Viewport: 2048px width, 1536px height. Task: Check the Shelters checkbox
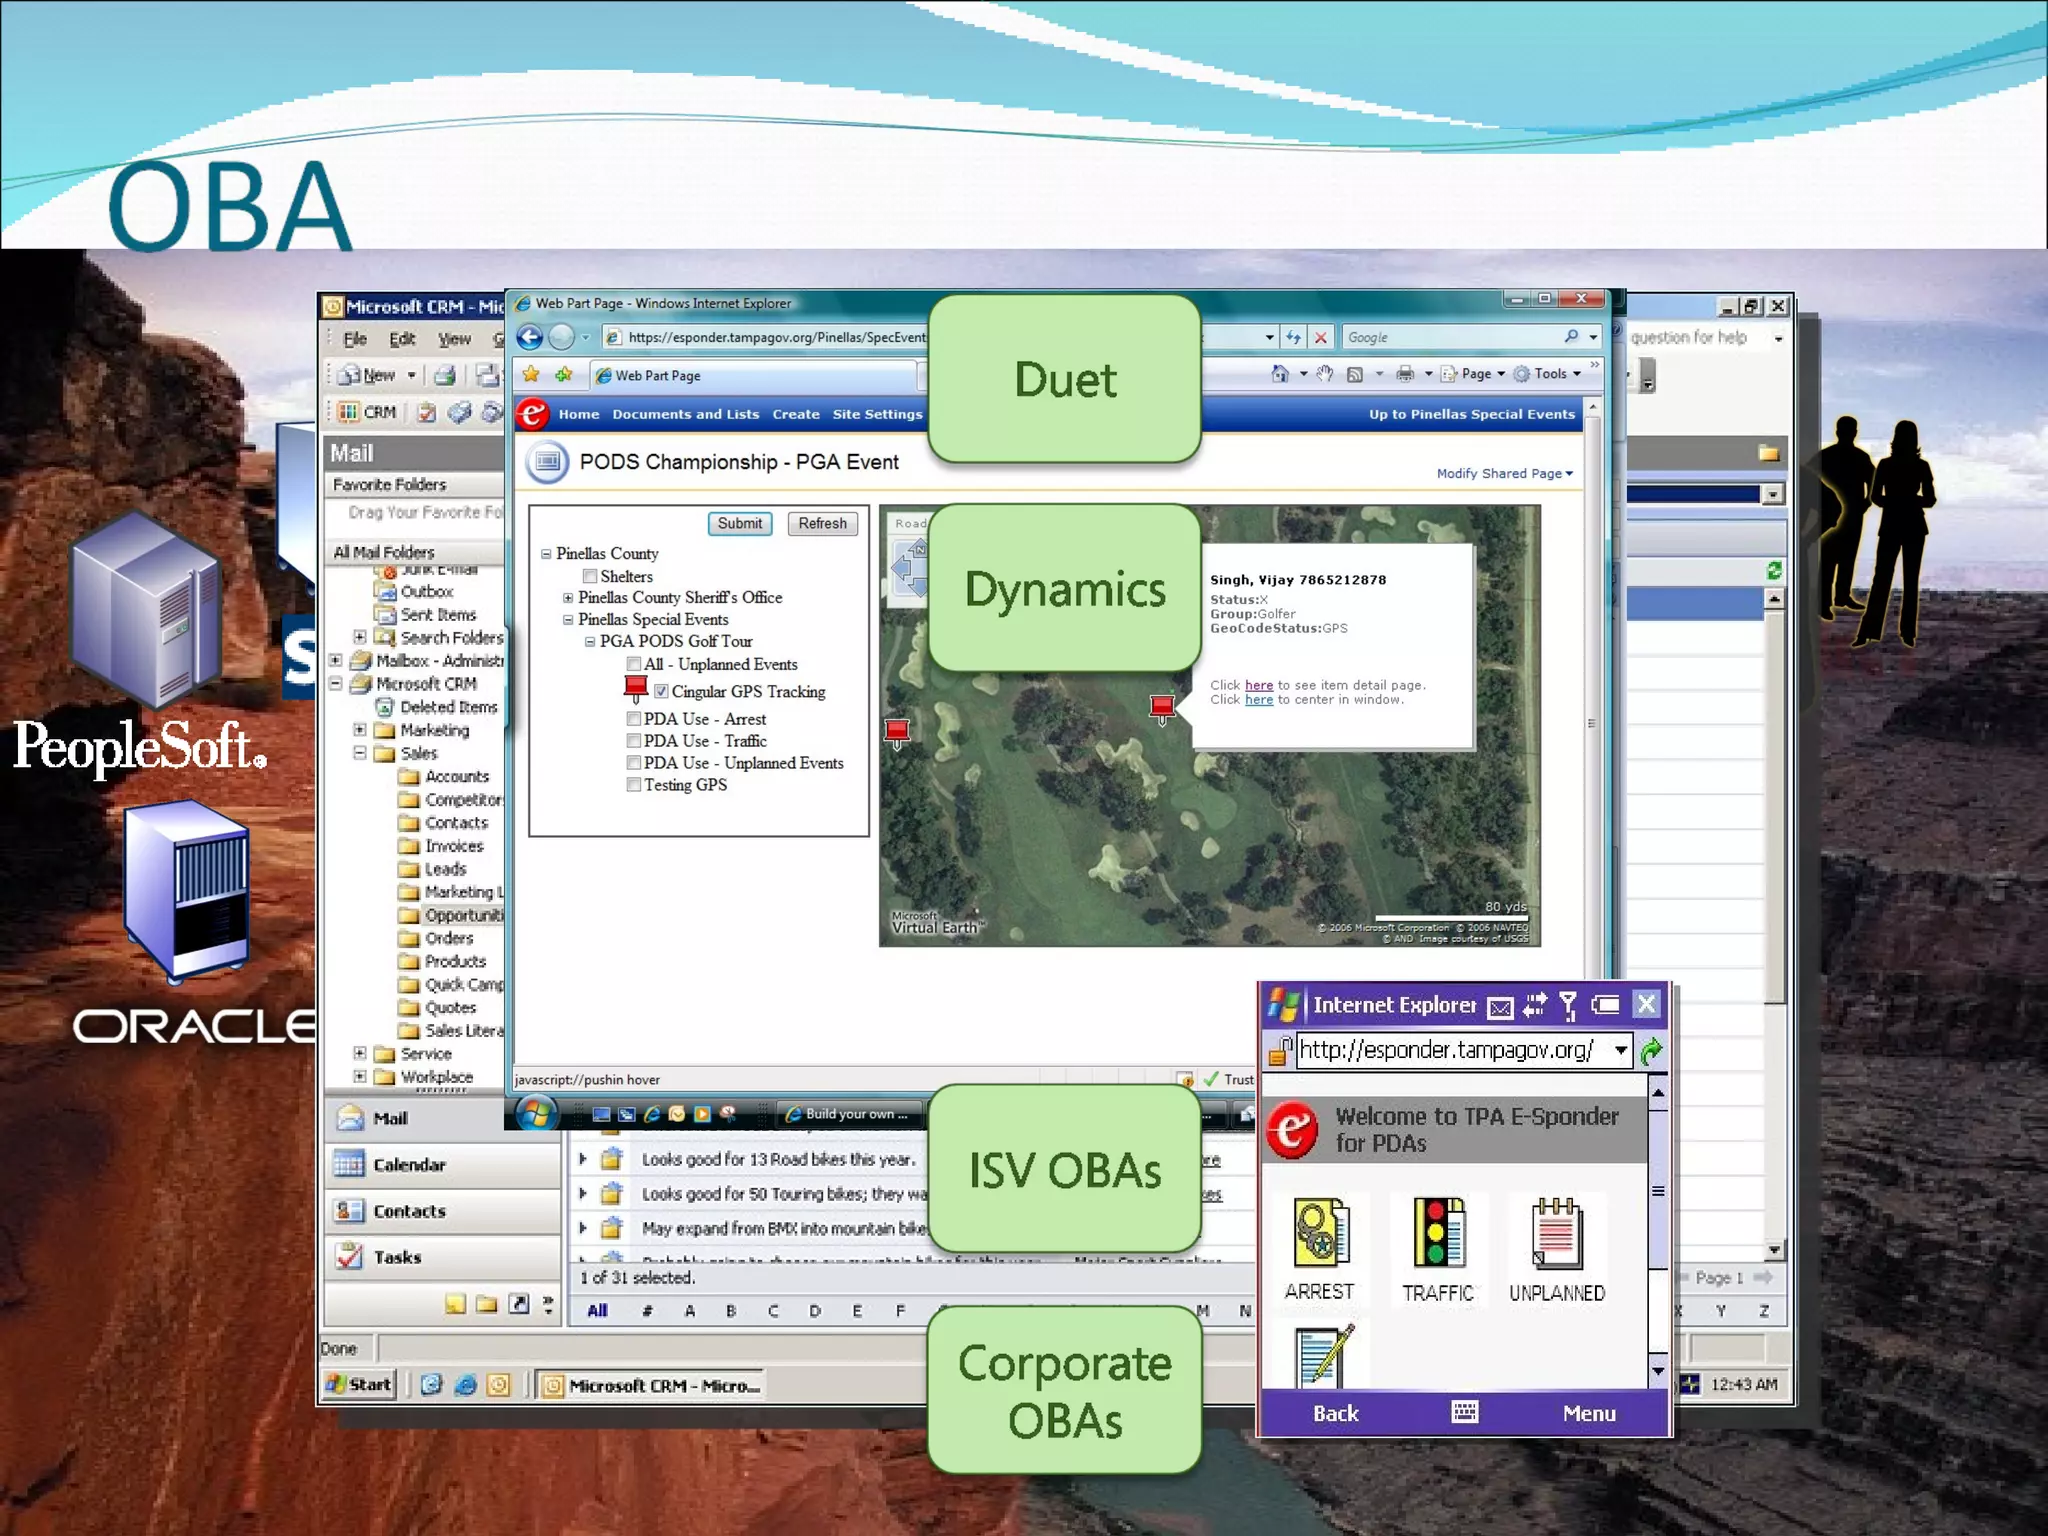tap(590, 576)
